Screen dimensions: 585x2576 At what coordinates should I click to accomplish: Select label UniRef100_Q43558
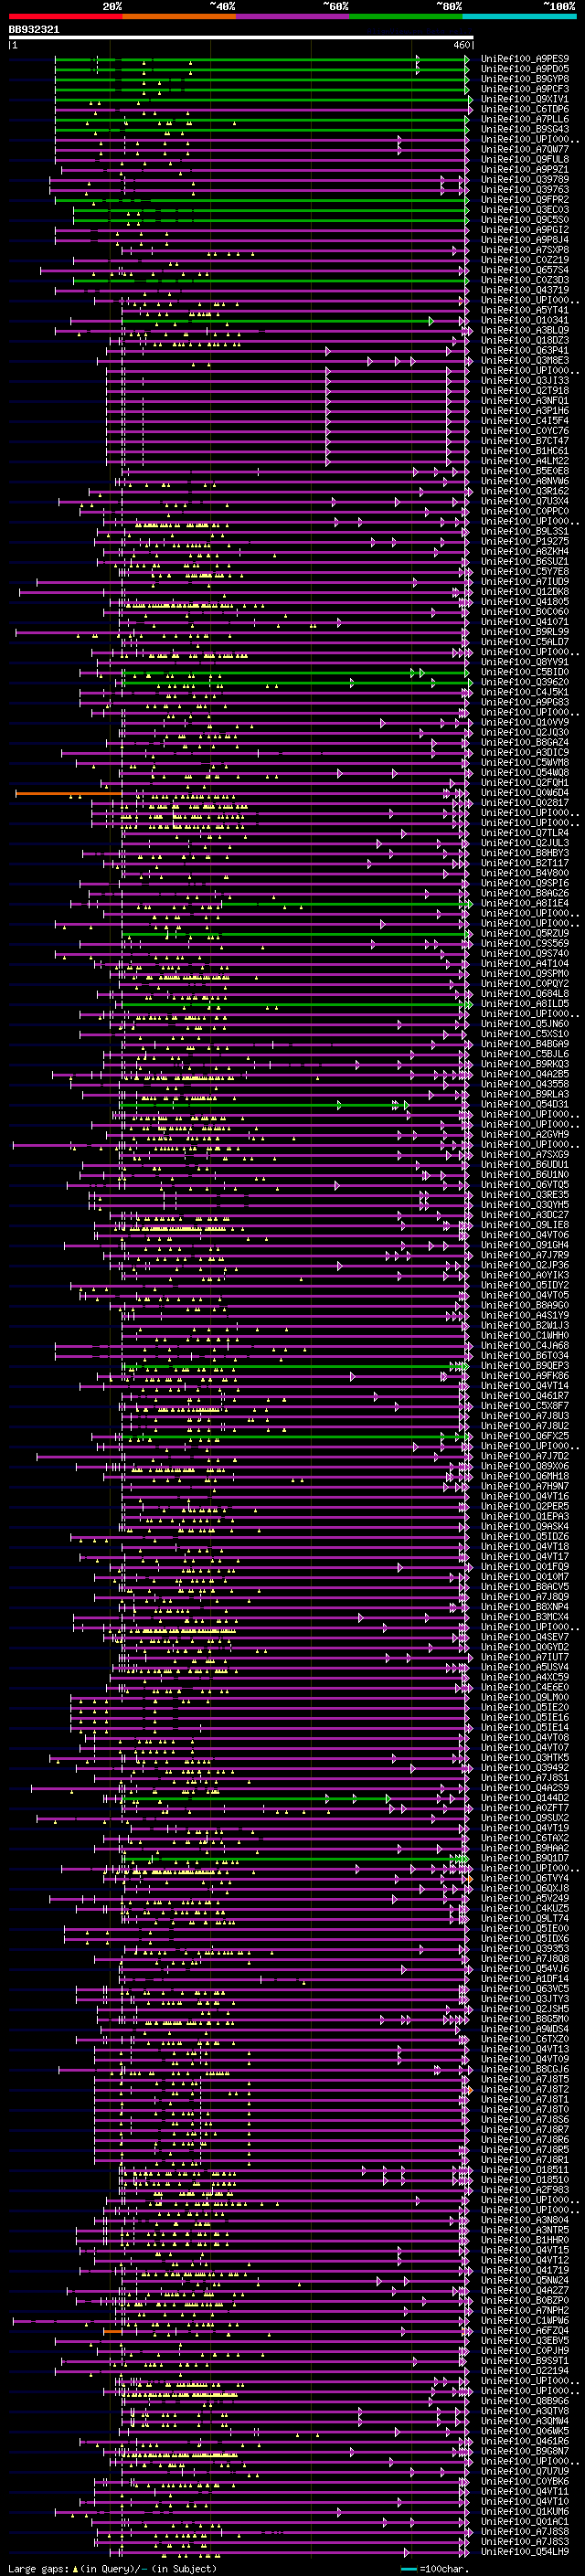(525, 1083)
